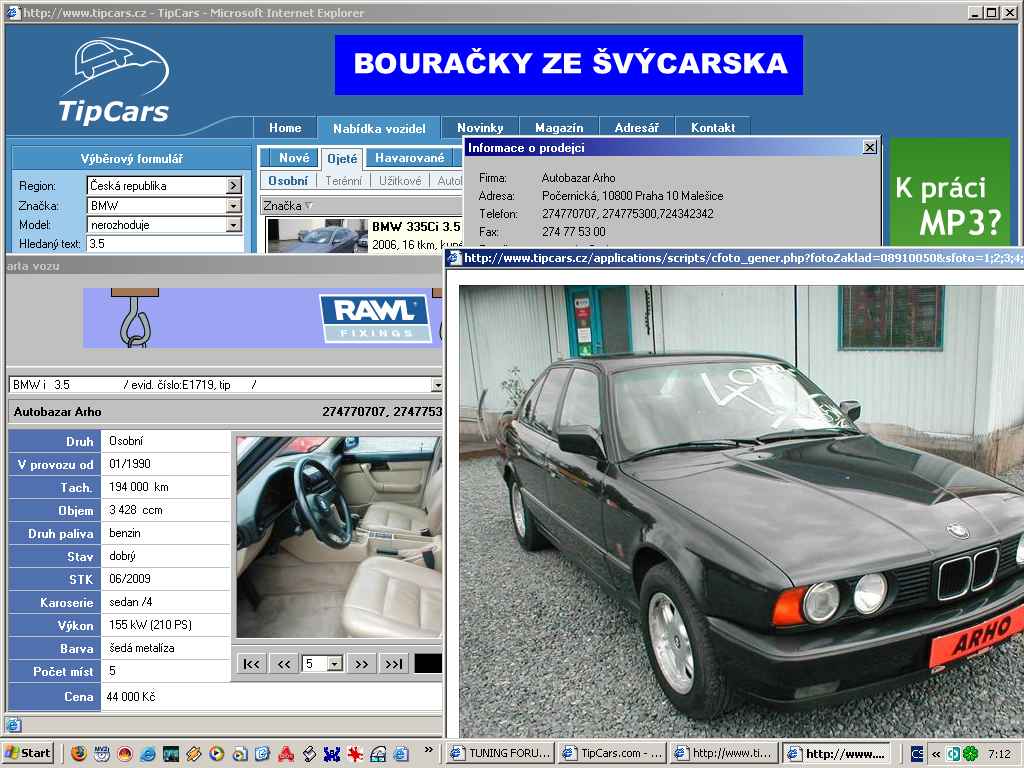This screenshot has width=1024, height=768.
Task: Click the system clock showing 7:12
Action: 999,754
